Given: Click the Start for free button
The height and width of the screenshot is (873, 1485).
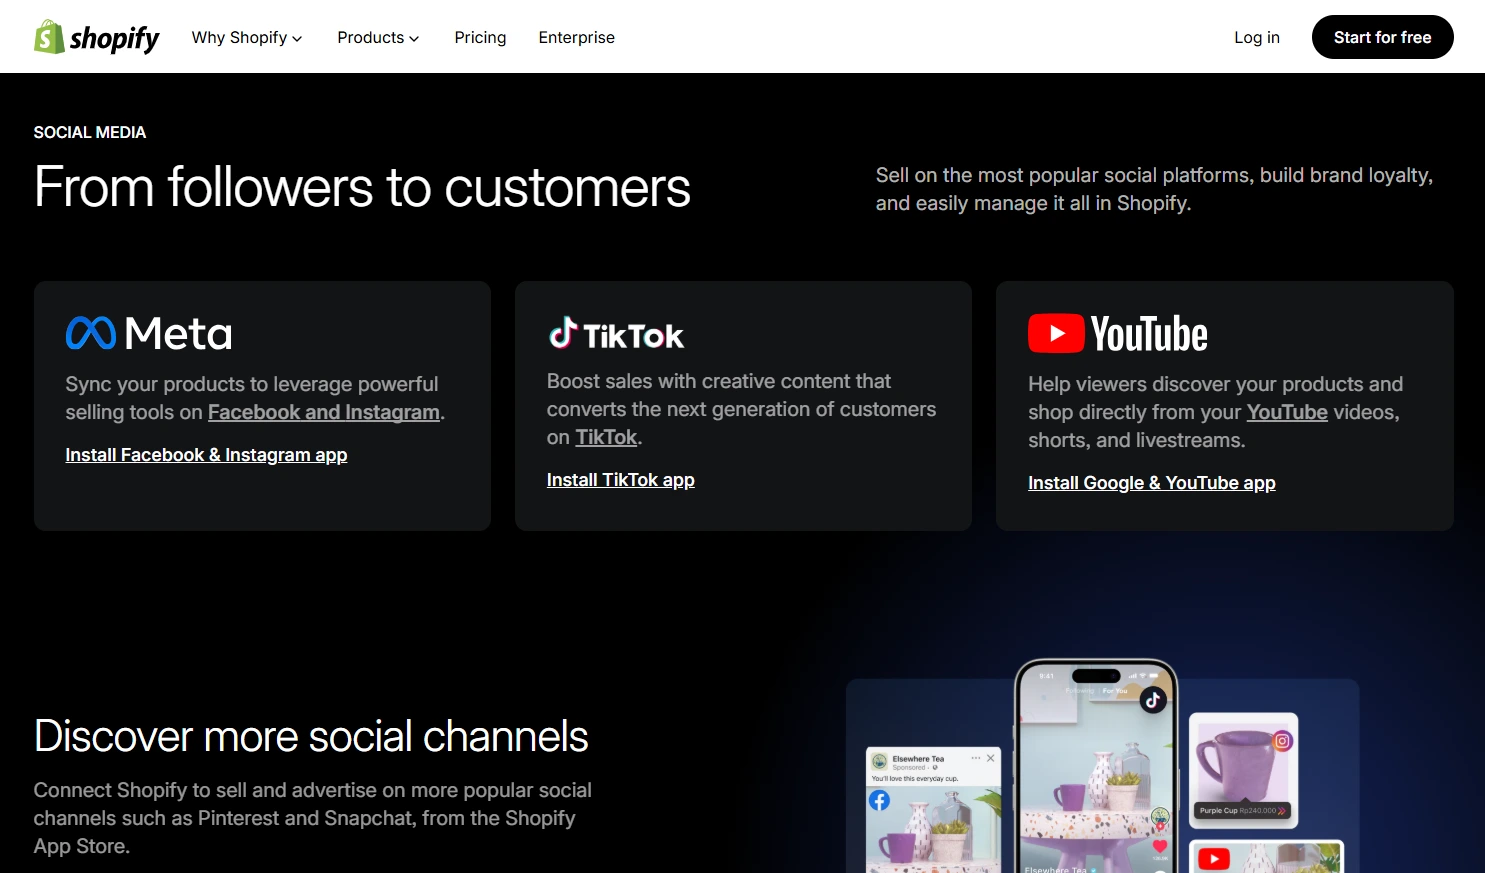Looking at the screenshot, I should pos(1382,36).
